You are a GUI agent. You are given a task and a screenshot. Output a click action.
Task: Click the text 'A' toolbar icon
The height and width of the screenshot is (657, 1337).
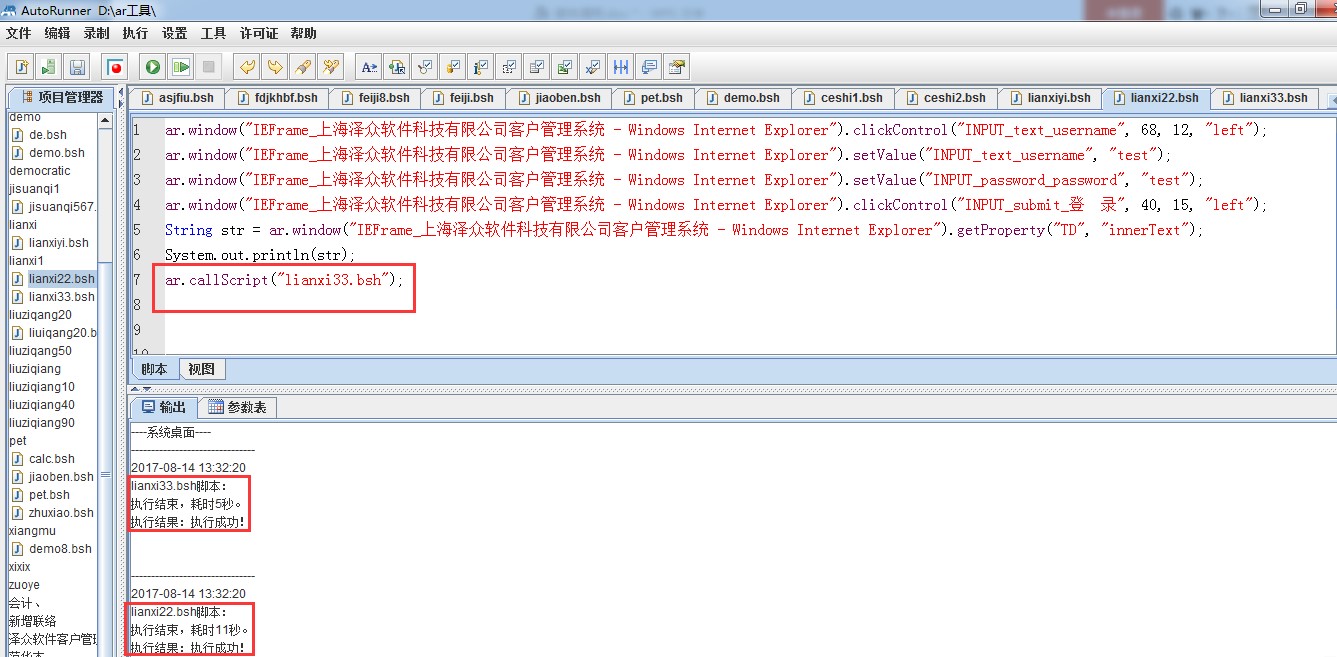[x=369, y=67]
